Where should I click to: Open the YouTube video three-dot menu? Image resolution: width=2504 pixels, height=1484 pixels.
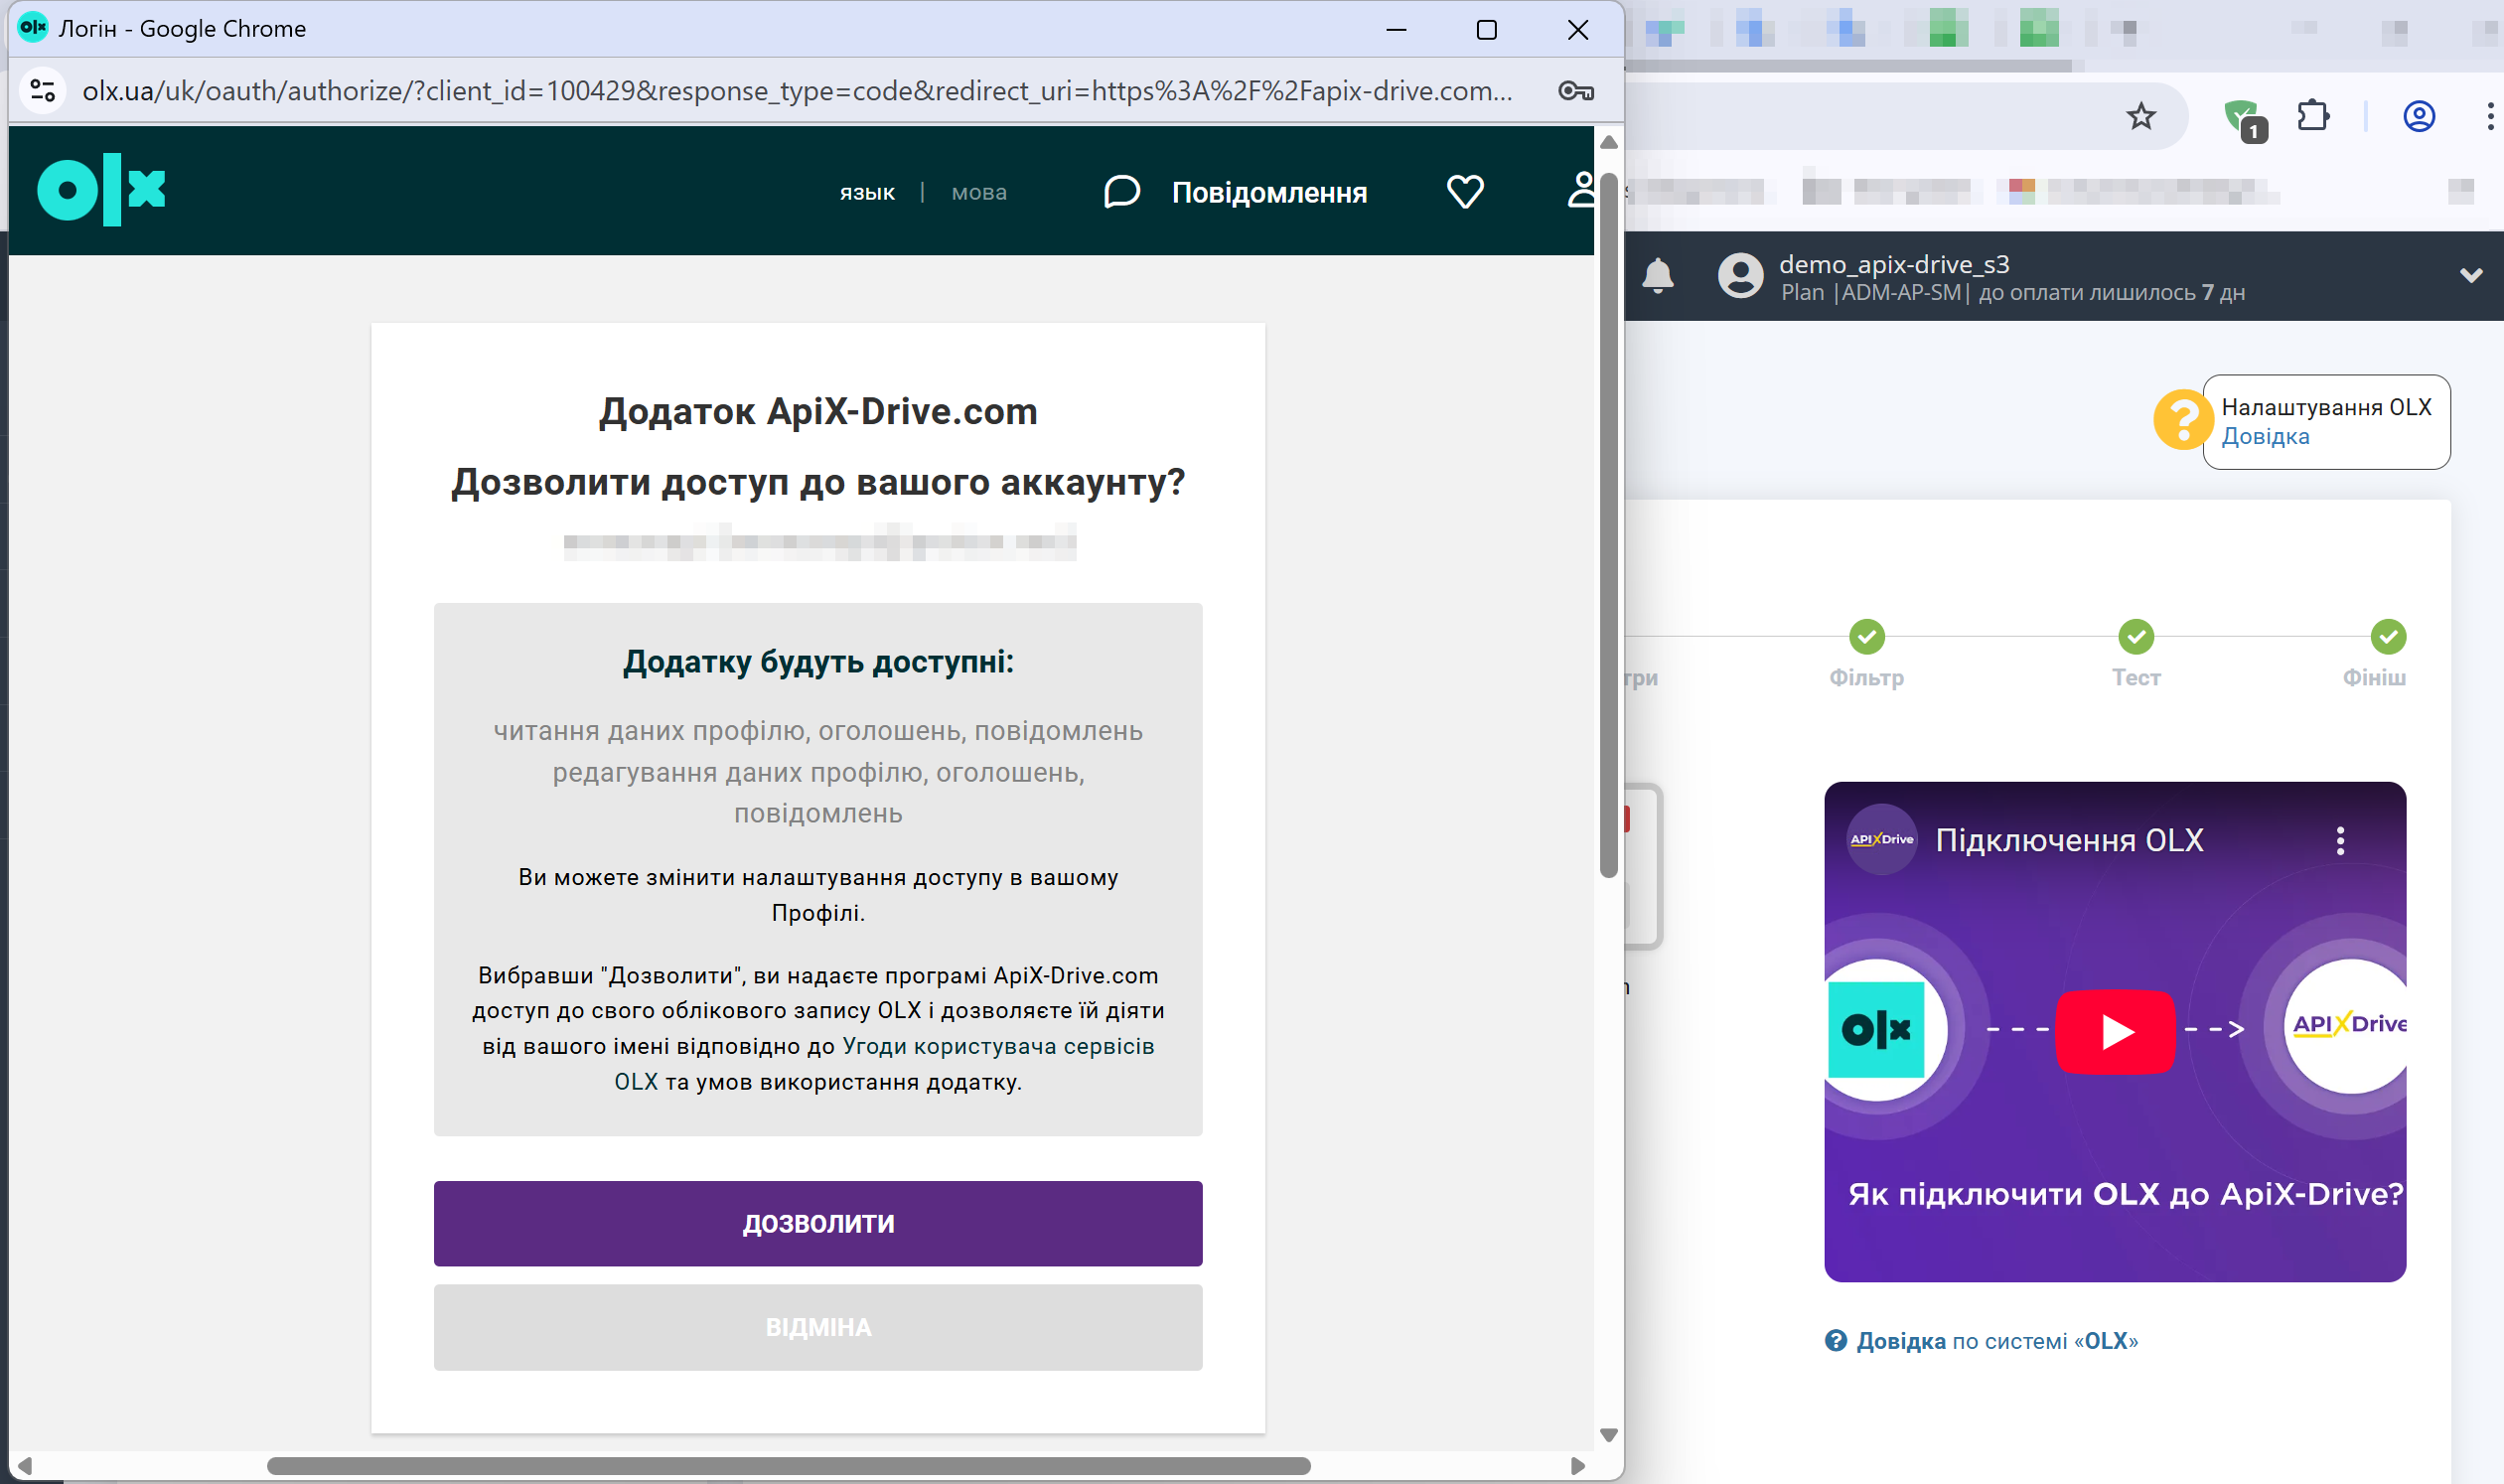[x=2340, y=840]
